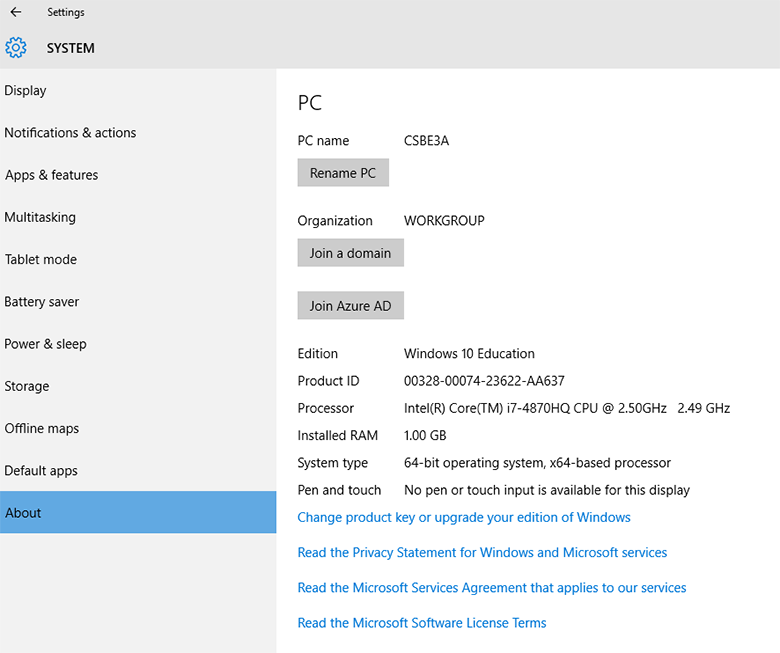Viewport: 780px width, 653px height.
Task: Open the Display settings page
Action: tap(138, 91)
